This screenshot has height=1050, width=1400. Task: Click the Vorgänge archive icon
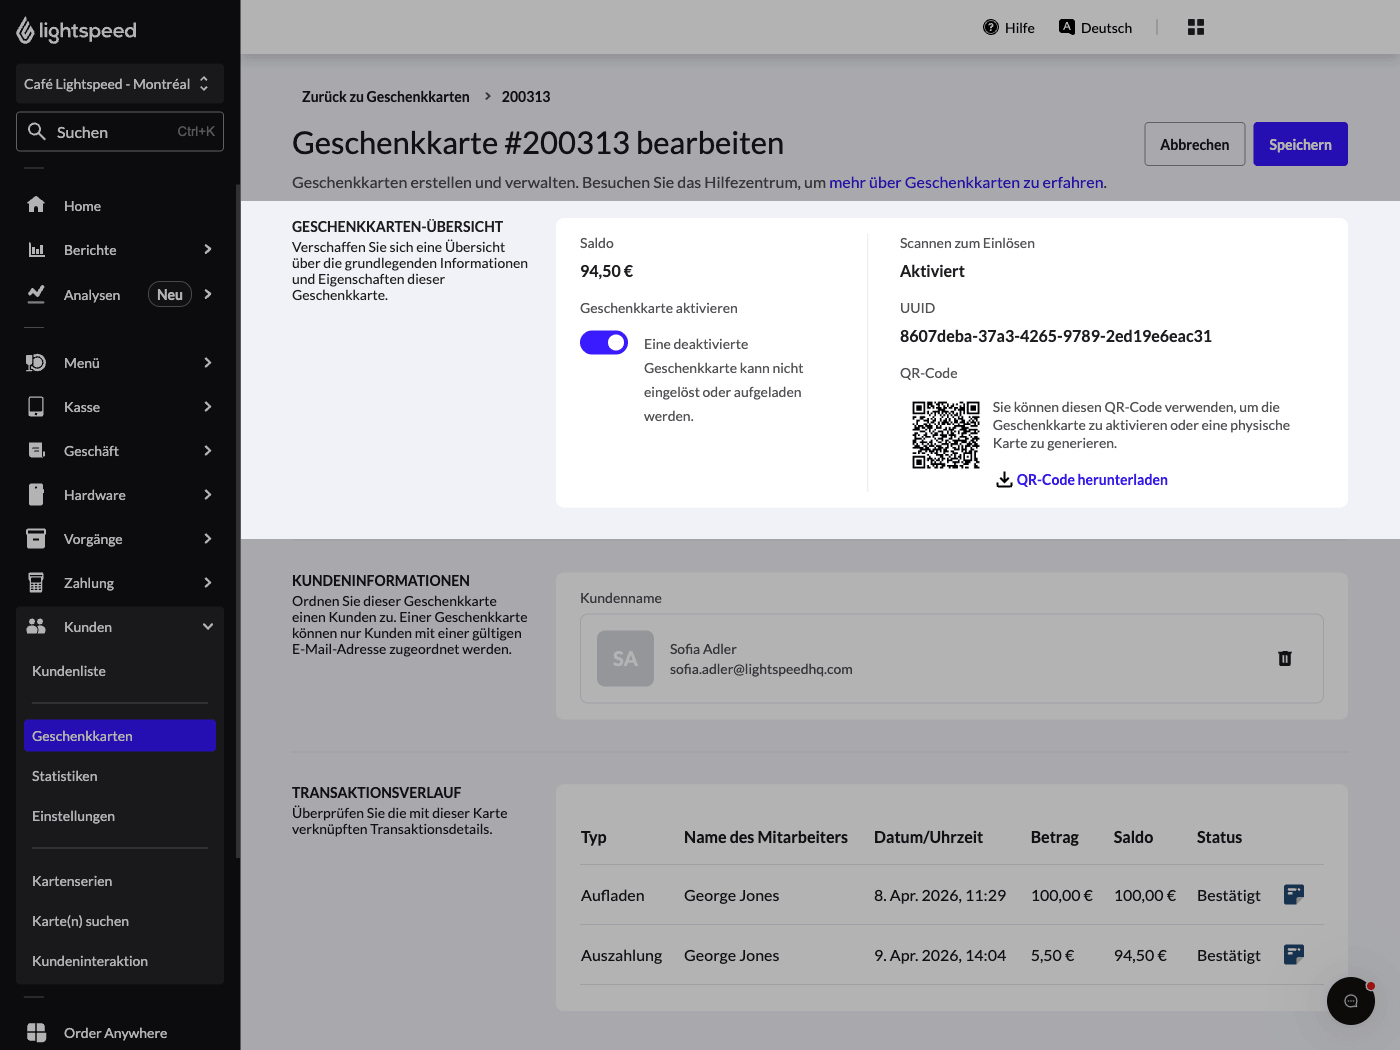36,539
